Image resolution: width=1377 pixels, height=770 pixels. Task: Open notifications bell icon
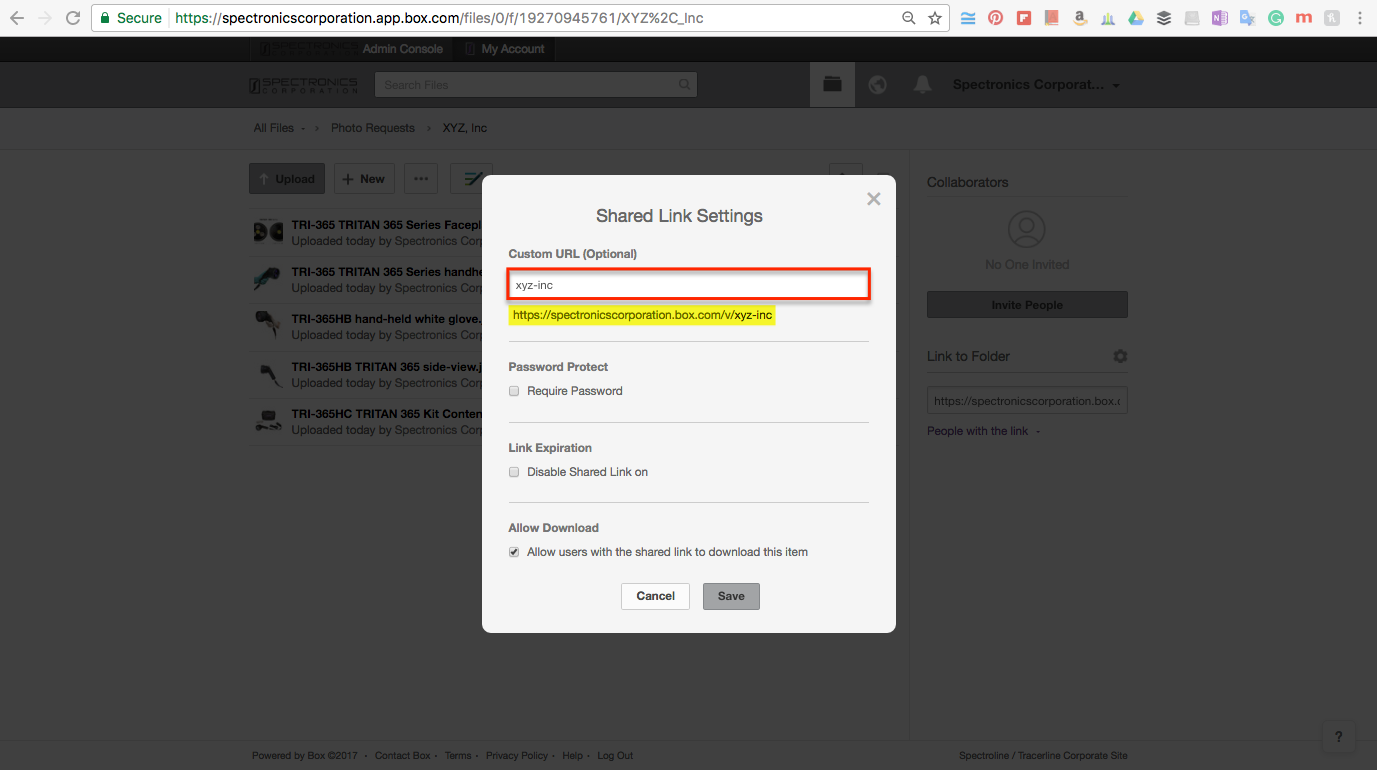[x=922, y=85]
